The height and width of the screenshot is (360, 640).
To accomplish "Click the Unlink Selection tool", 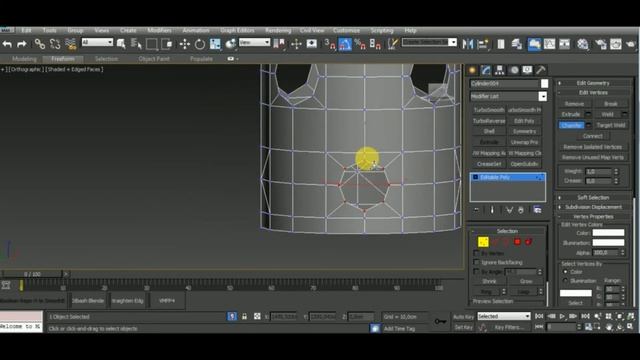I will tap(55, 44).
